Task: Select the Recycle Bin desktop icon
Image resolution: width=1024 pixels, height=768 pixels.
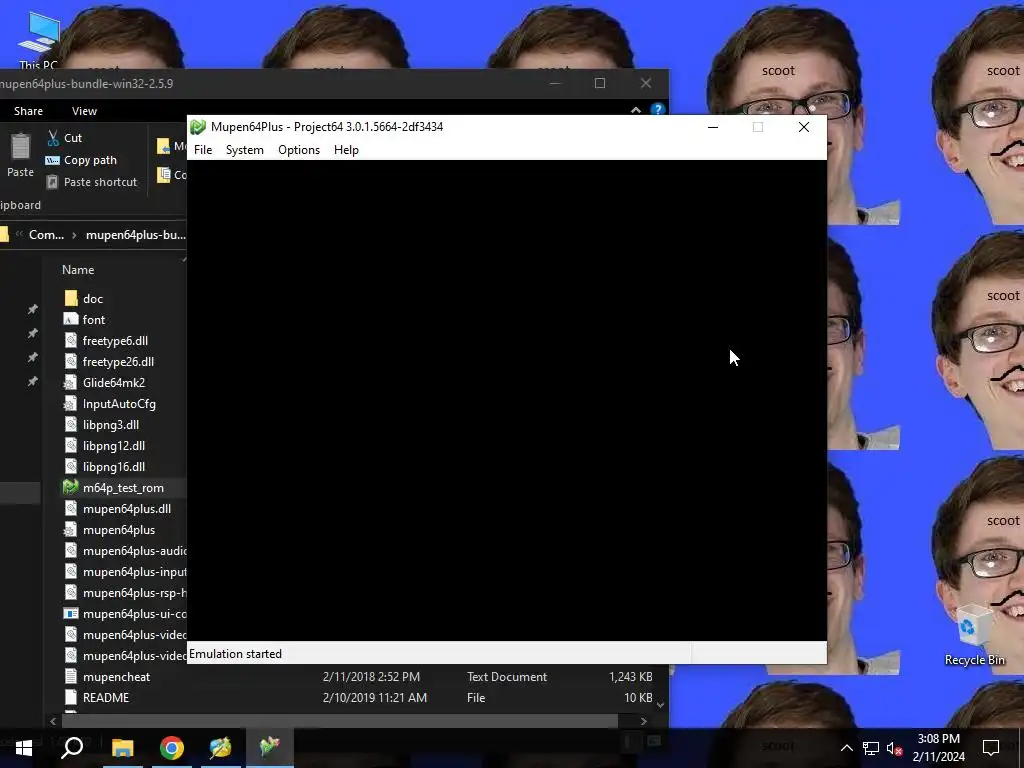Action: (974, 635)
